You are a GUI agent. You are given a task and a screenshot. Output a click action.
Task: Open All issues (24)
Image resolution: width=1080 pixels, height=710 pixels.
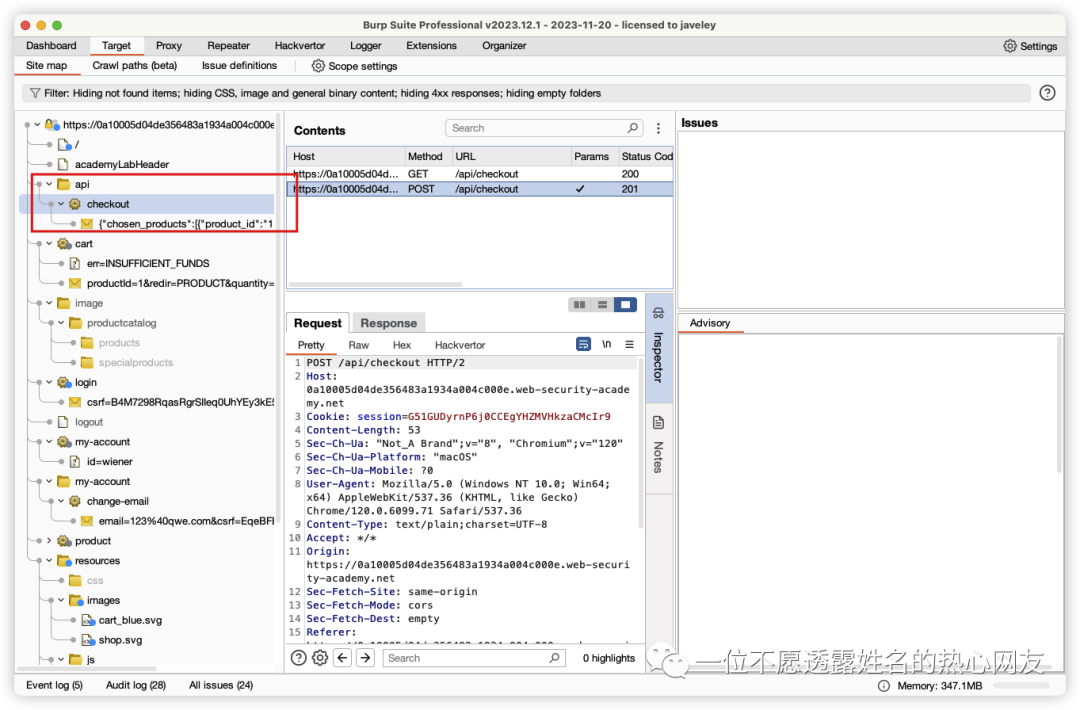(x=220, y=685)
